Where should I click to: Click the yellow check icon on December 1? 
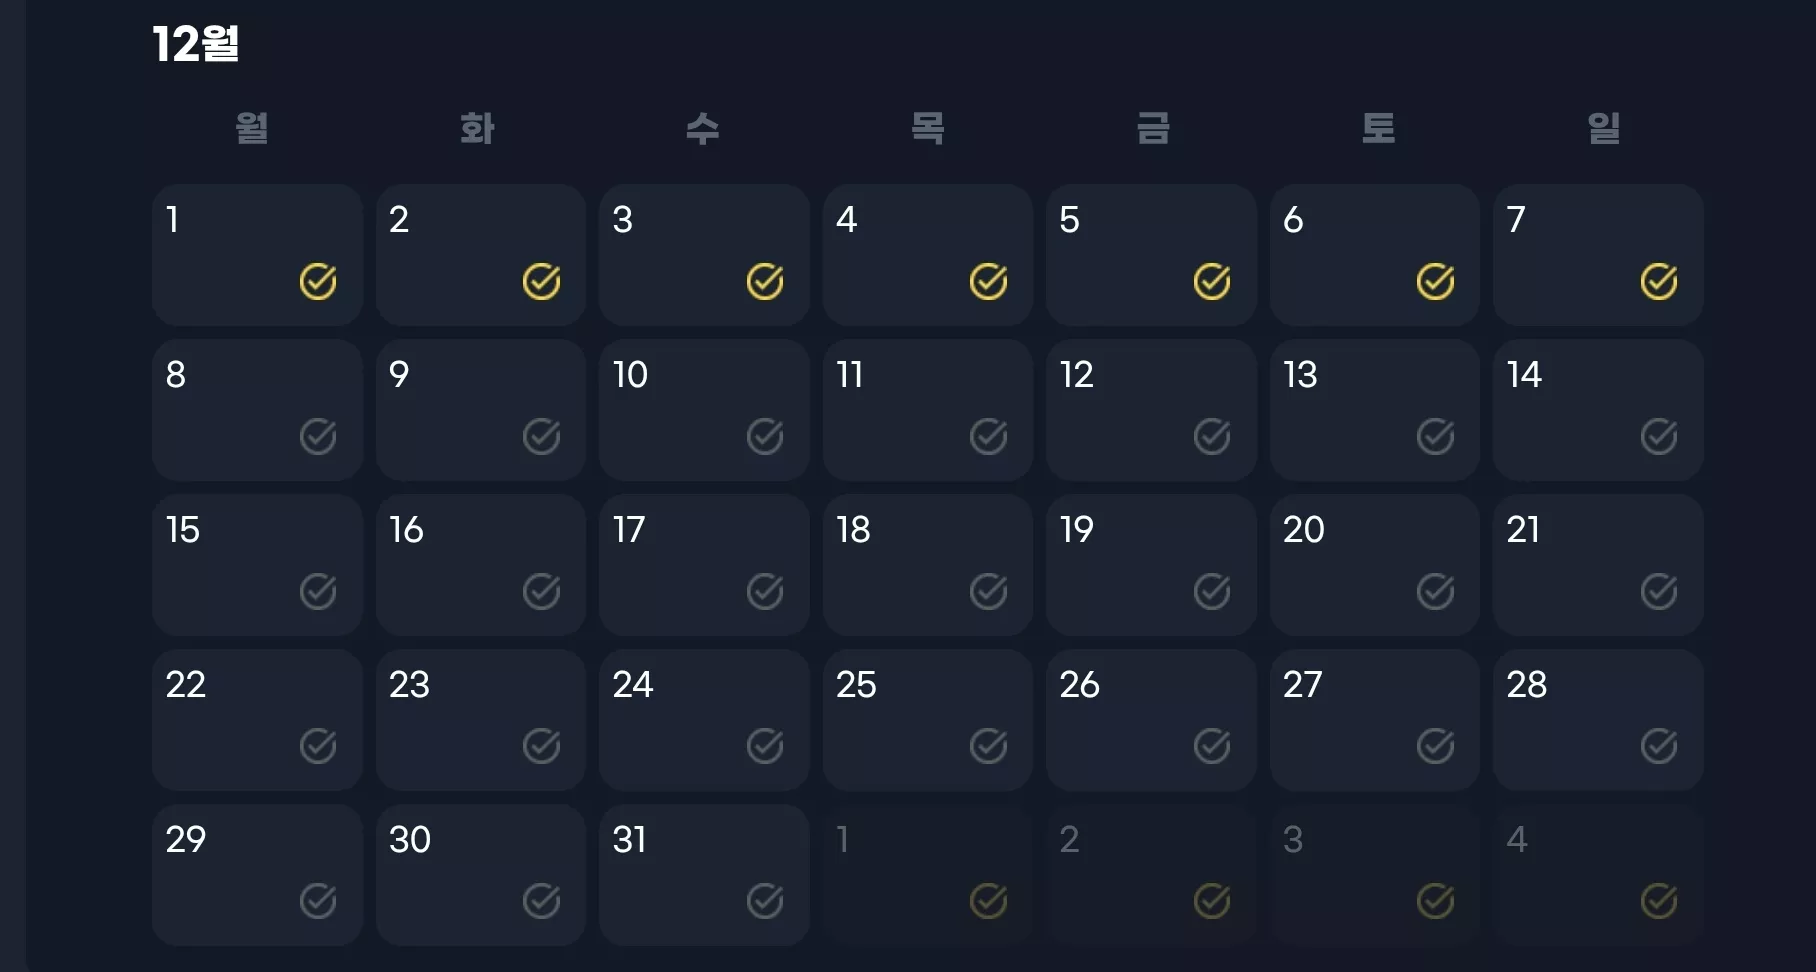click(x=318, y=282)
